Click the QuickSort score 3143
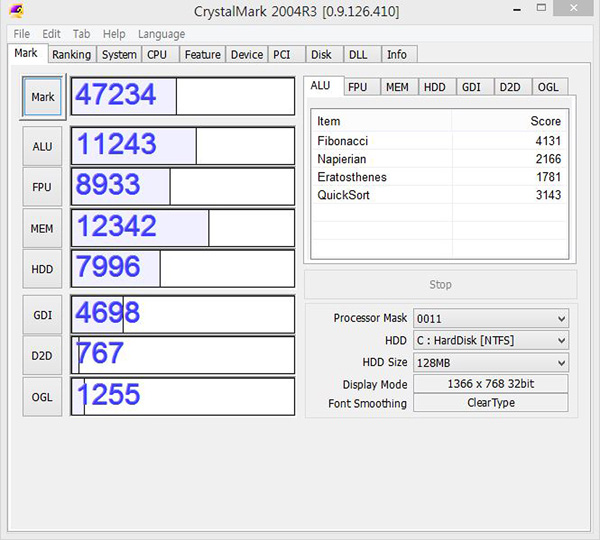 [x=548, y=195]
